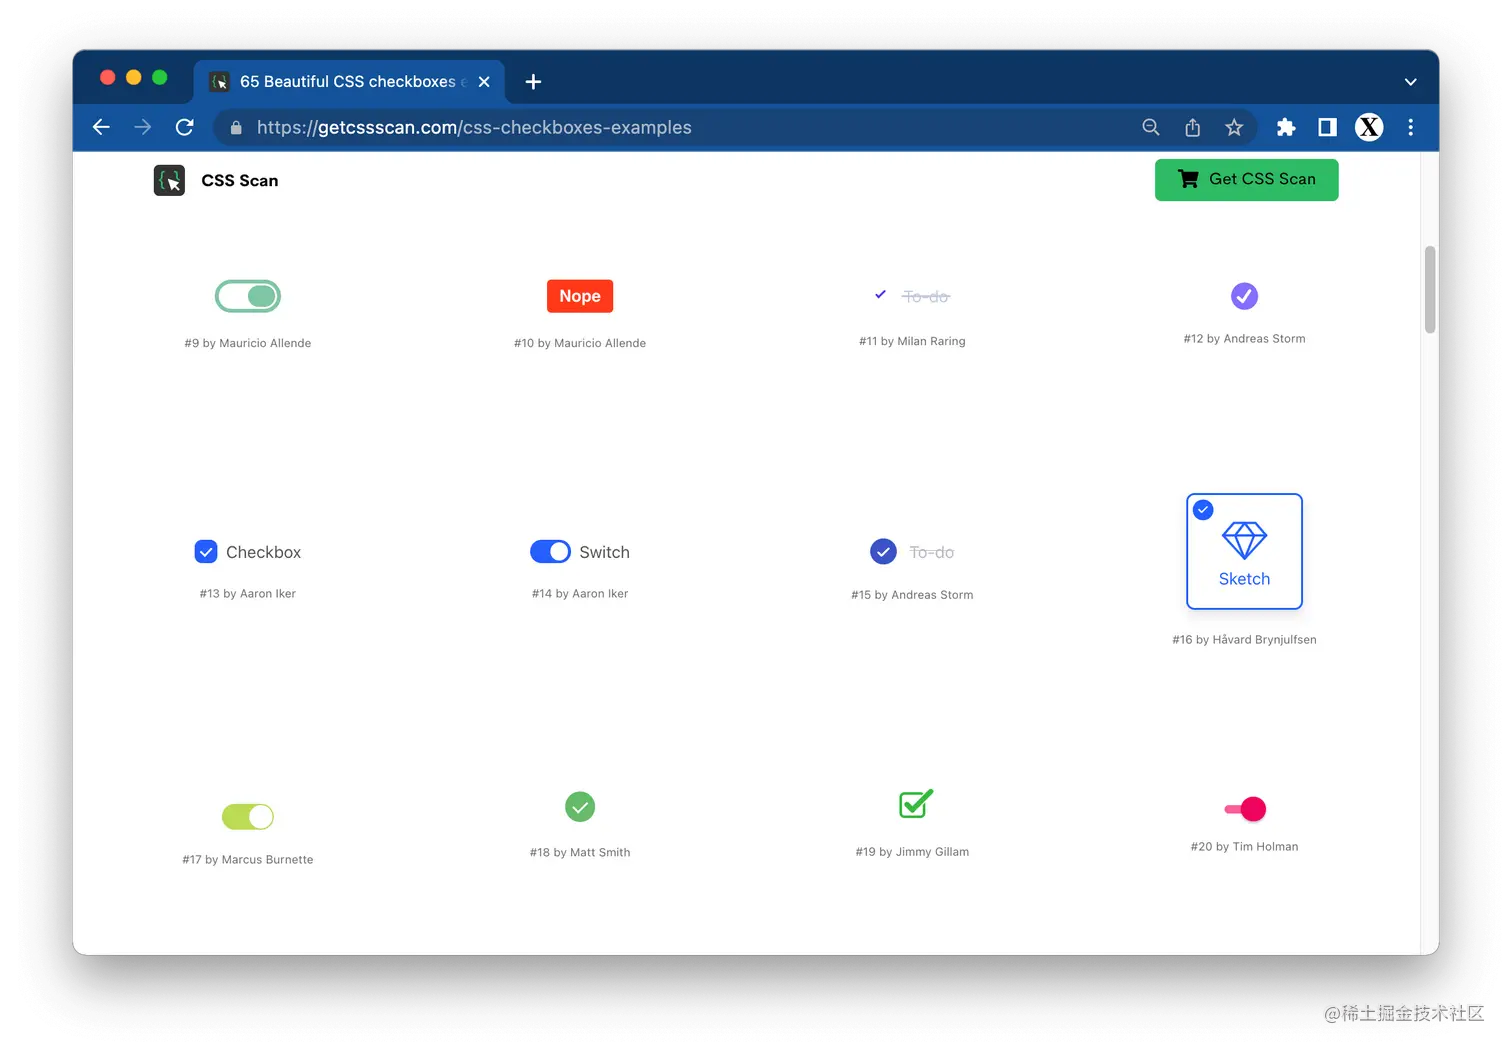Close the 65 Beautiful CSS checkboxes tab
Screen dimensions: 1512x1051
[x=484, y=82]
